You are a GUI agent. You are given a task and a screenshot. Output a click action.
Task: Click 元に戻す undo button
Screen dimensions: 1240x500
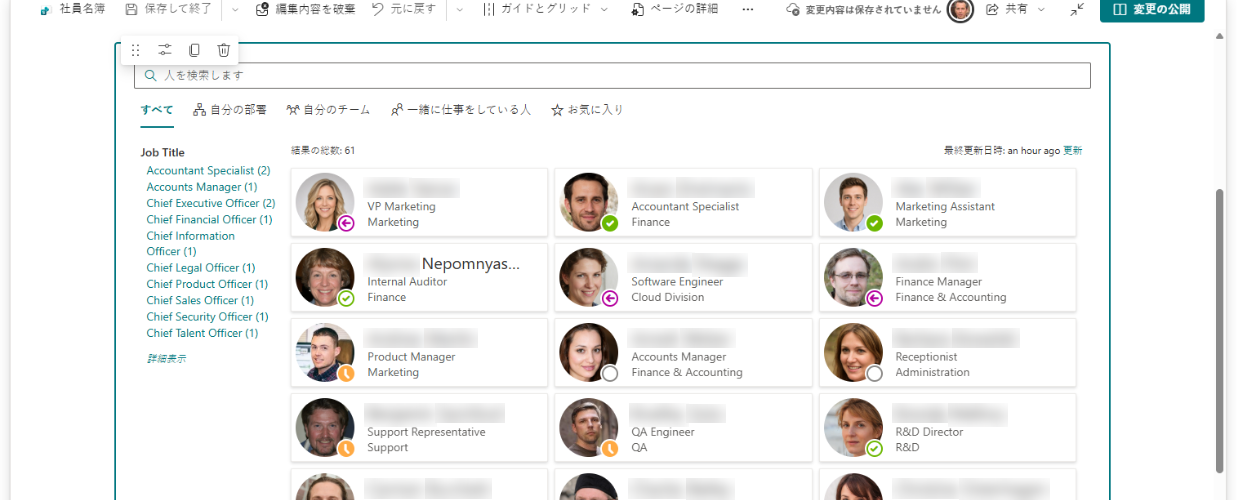pos(403,9)
